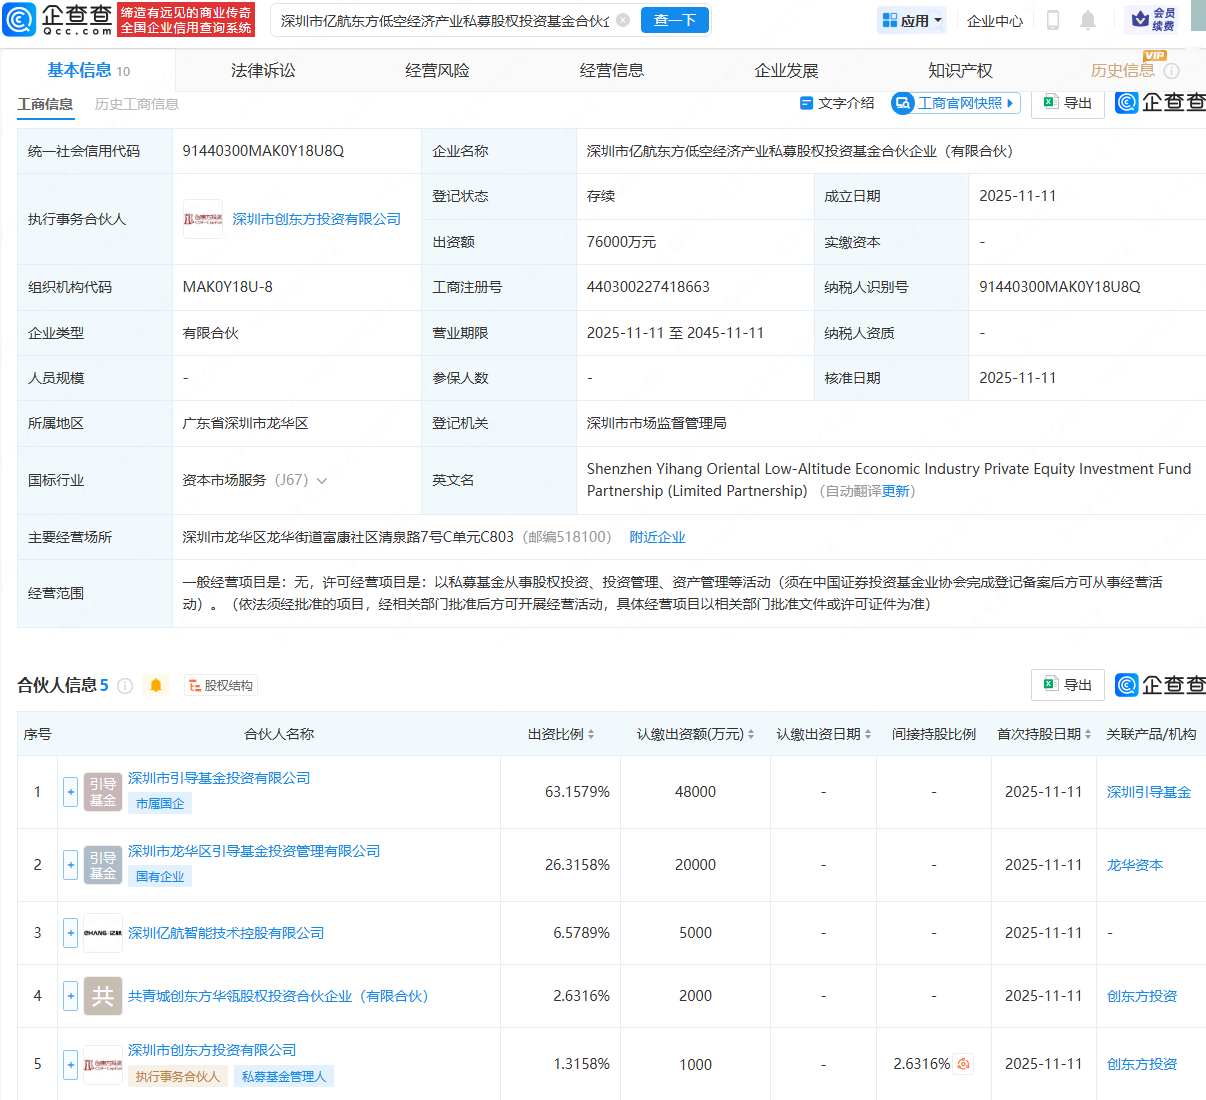Image resolution: width=1206 pixels, height=1100 pixels.
Task: Click the partner info alert bell icon
Action: point(156,685)
